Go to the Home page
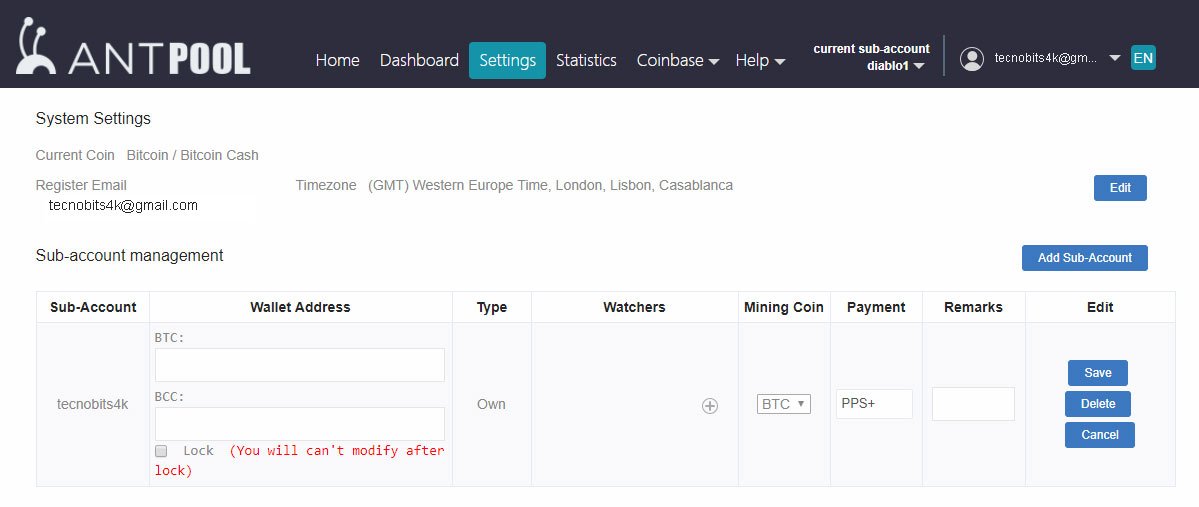The height and width of the screenshot is (507, 1199). (x=337, y=60)
